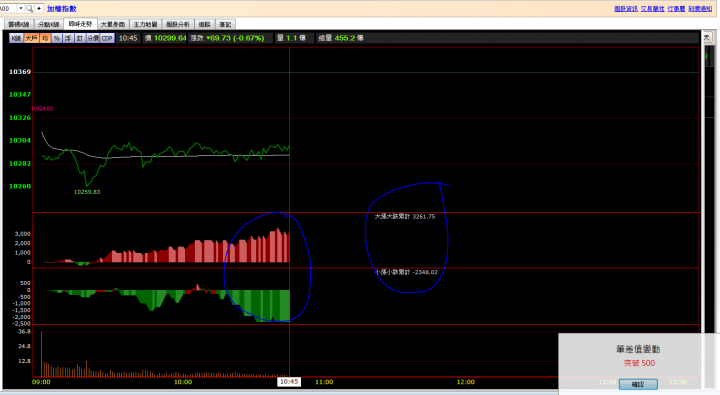Click the red 突破 500 alert text

tap(639, 363)
